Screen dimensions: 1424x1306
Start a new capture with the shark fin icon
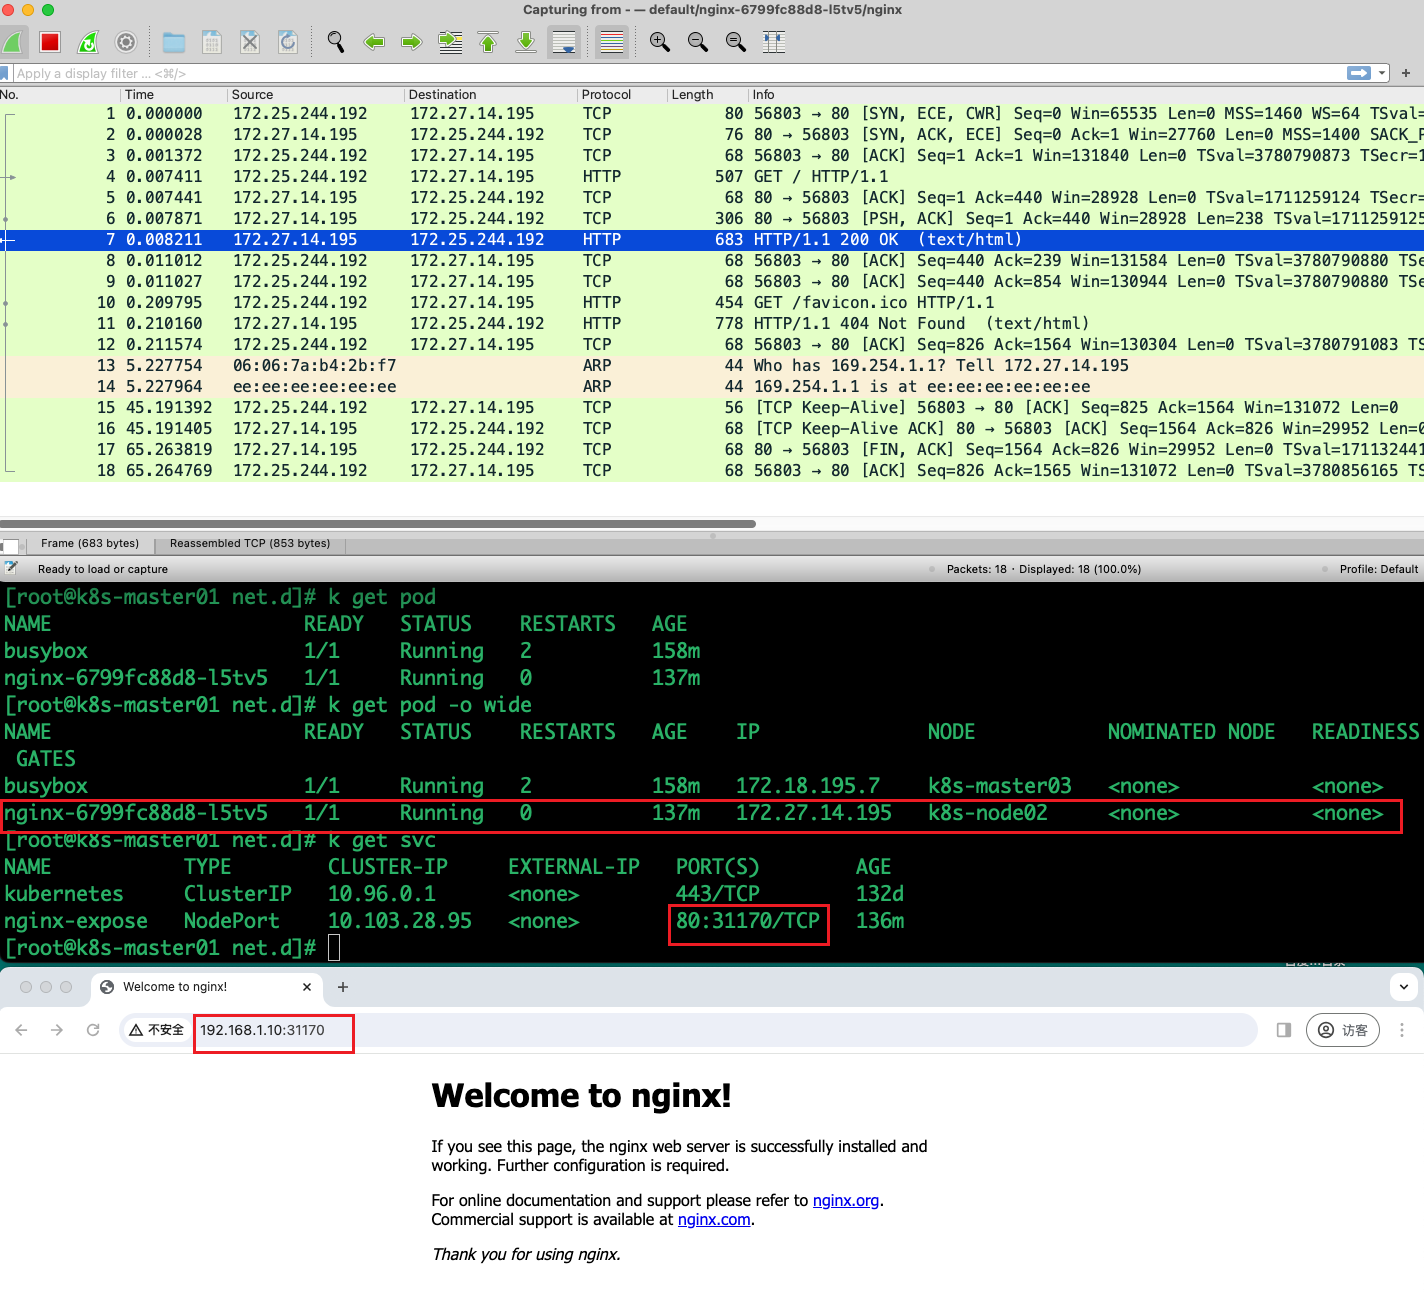point(14,42)
